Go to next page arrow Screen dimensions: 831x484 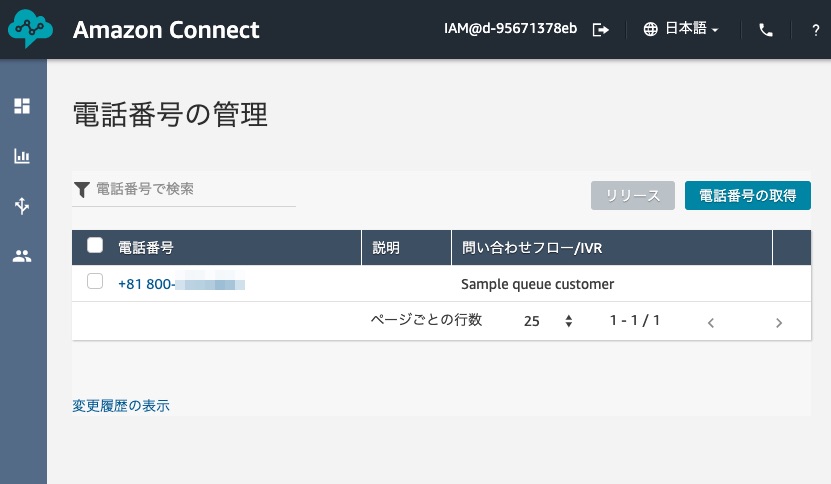[779, 322]
